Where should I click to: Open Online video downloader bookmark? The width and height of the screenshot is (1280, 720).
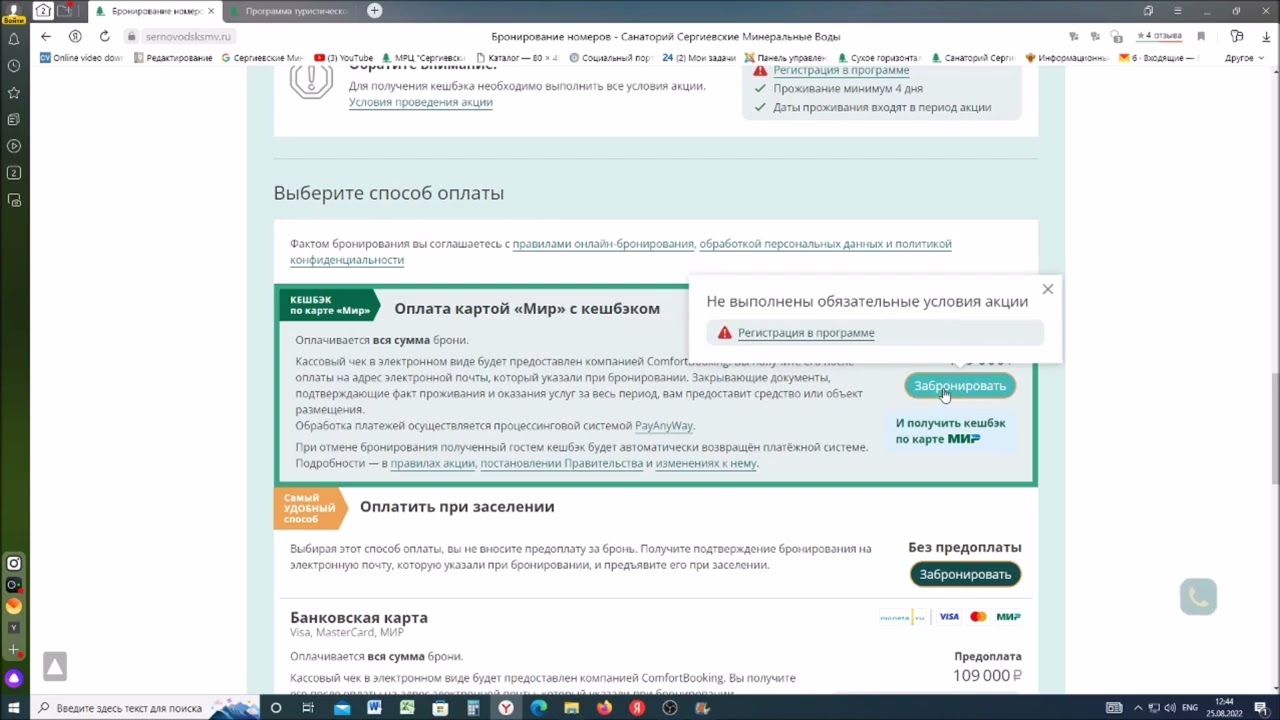[81, 58]
